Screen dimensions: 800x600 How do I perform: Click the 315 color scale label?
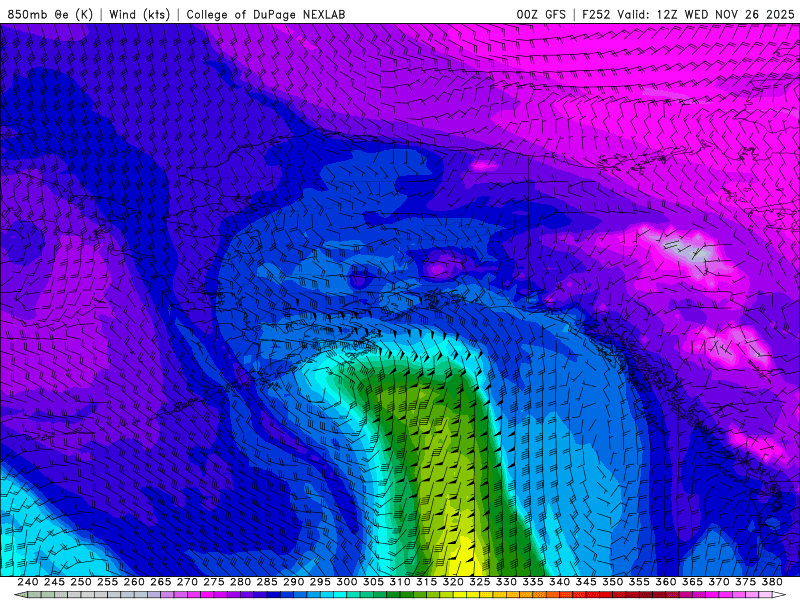pos(426,582)
